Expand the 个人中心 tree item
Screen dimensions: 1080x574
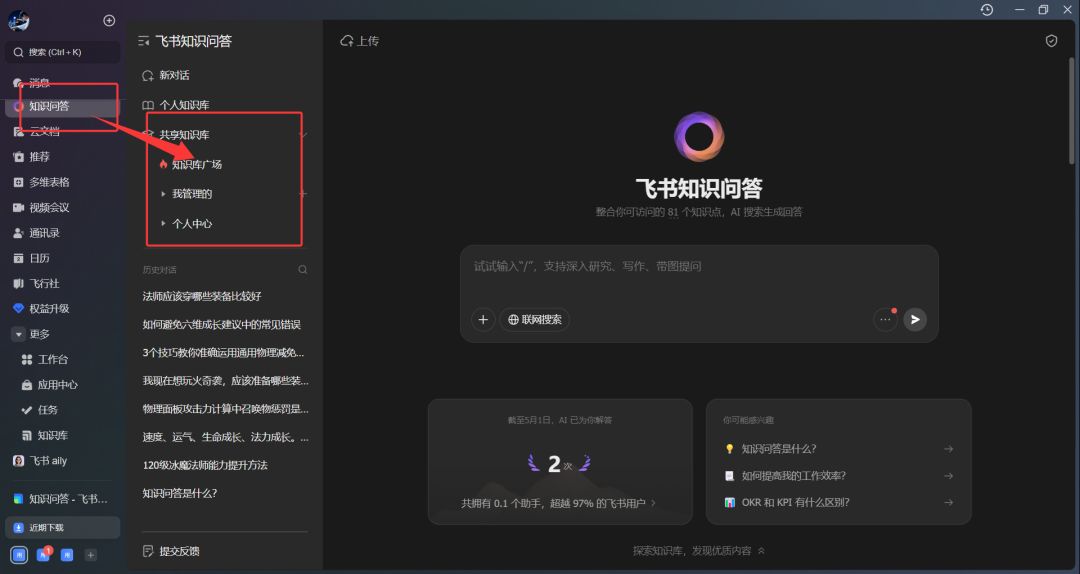pos(163,224)
